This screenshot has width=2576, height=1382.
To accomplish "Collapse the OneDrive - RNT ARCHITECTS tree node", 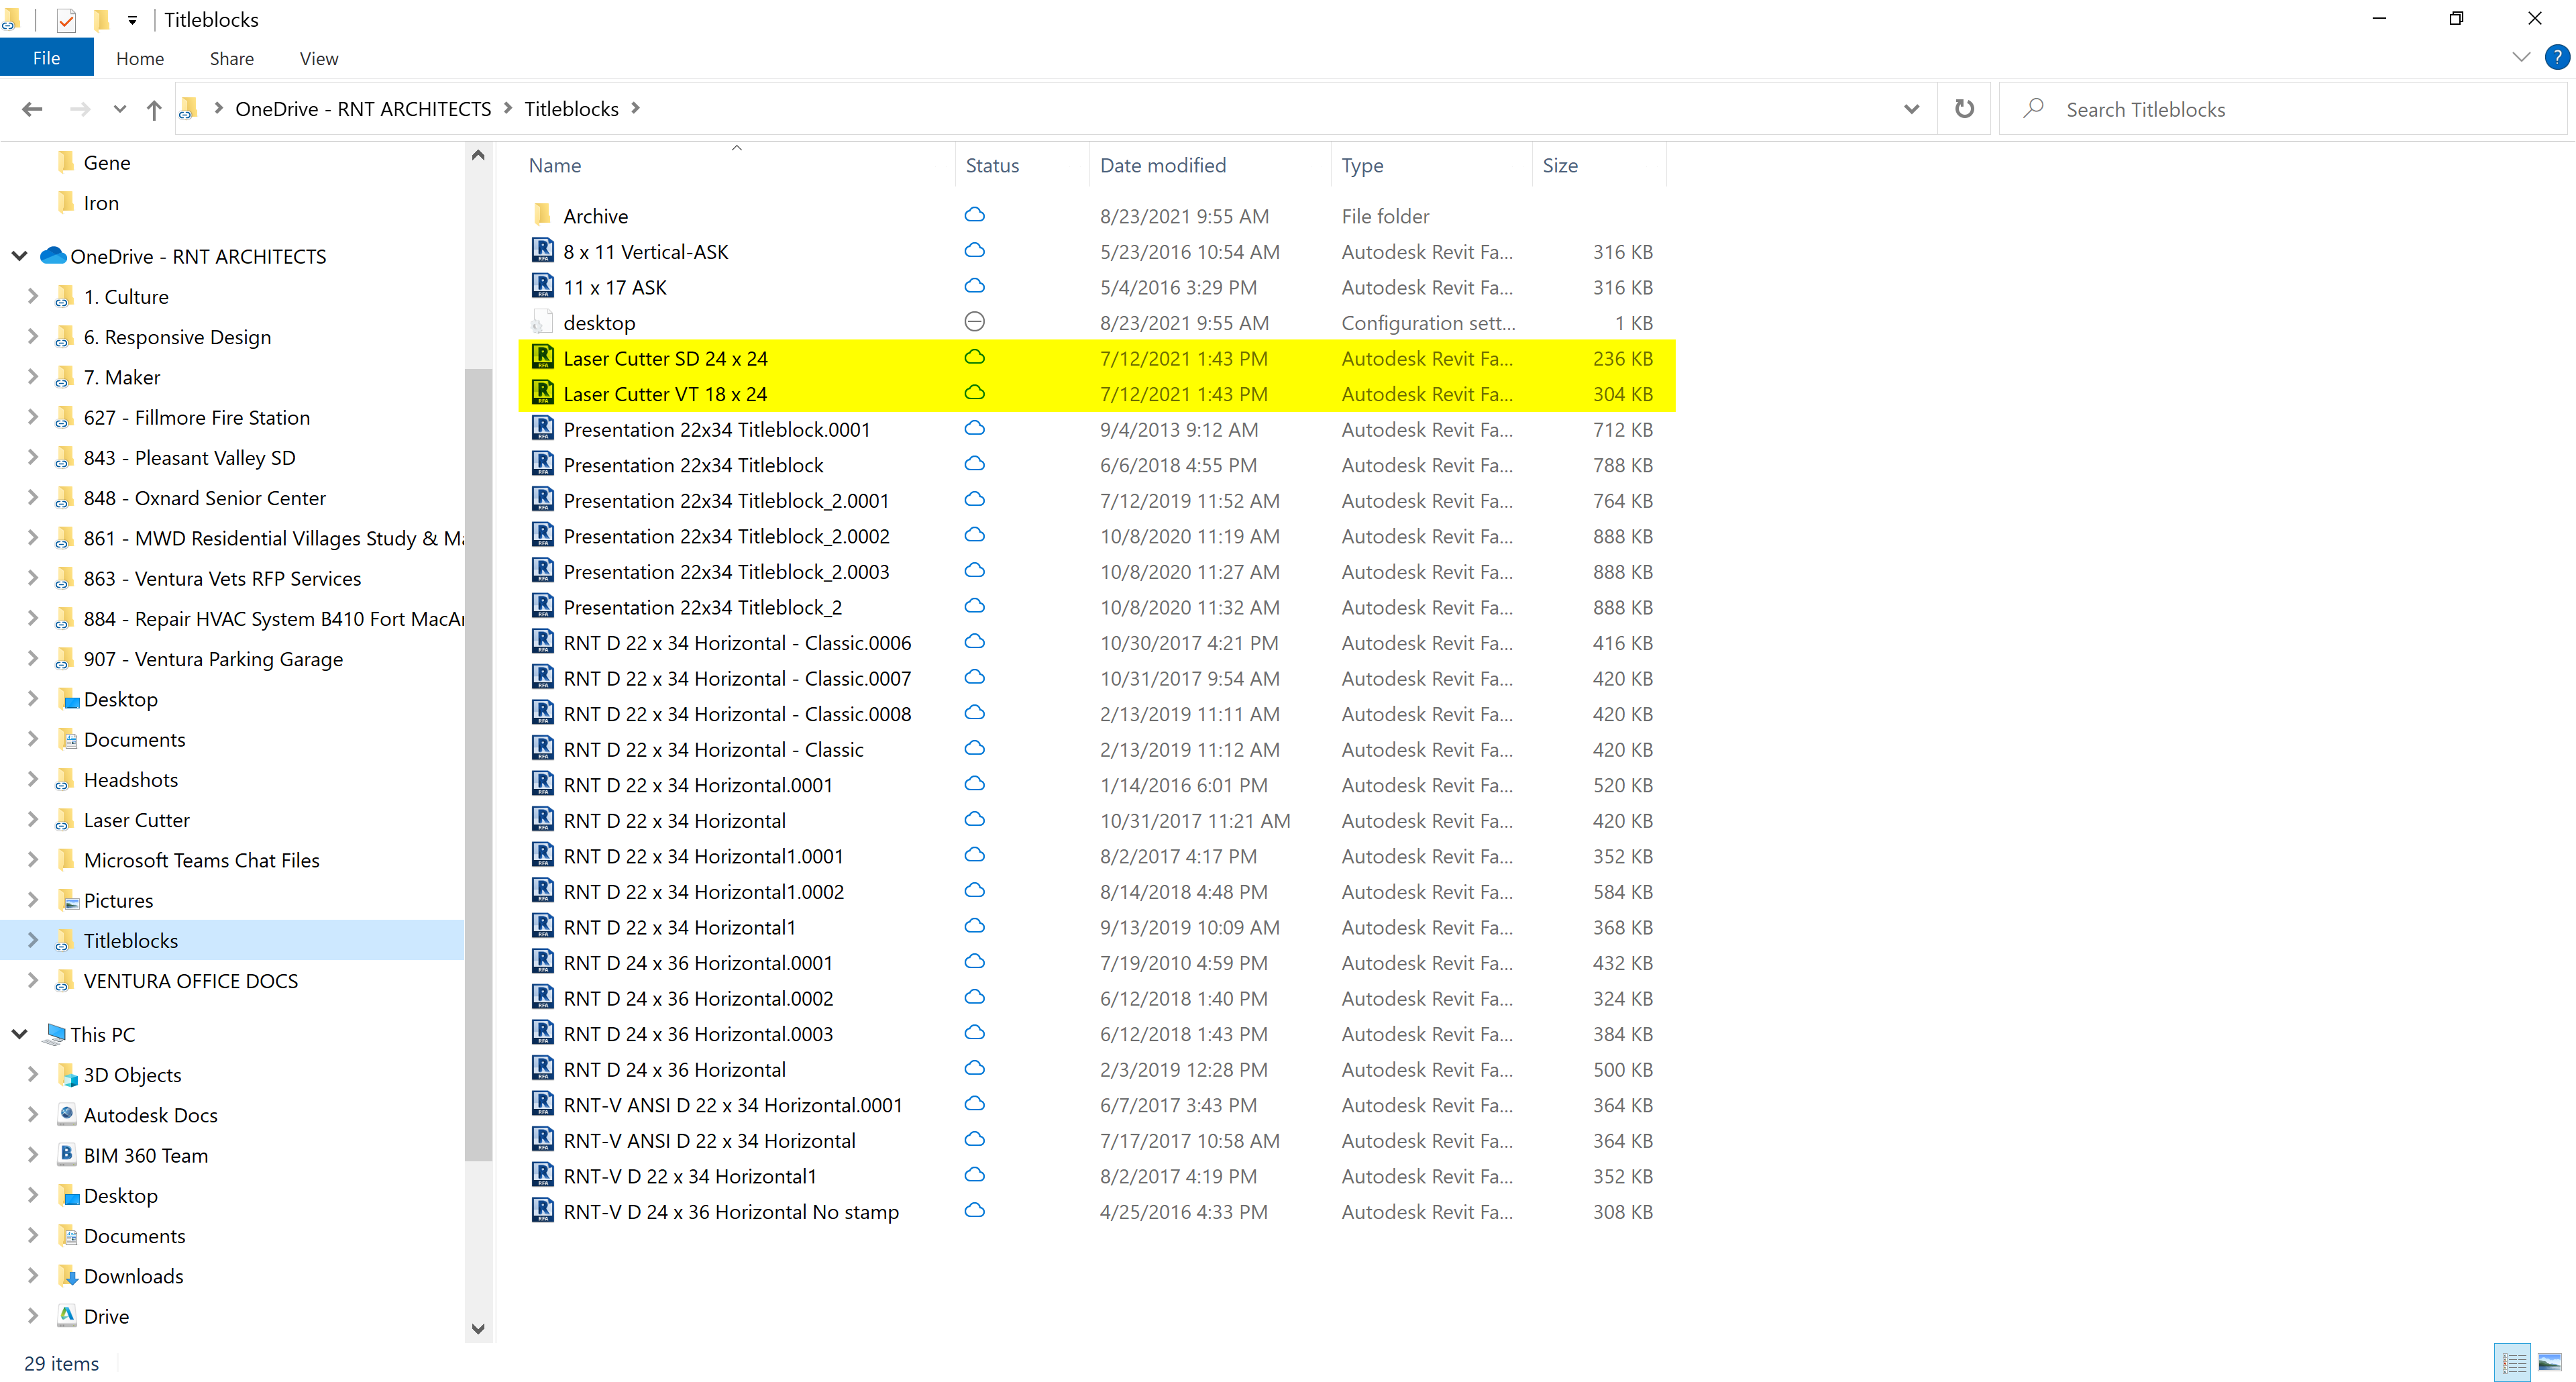I will 19,256.
